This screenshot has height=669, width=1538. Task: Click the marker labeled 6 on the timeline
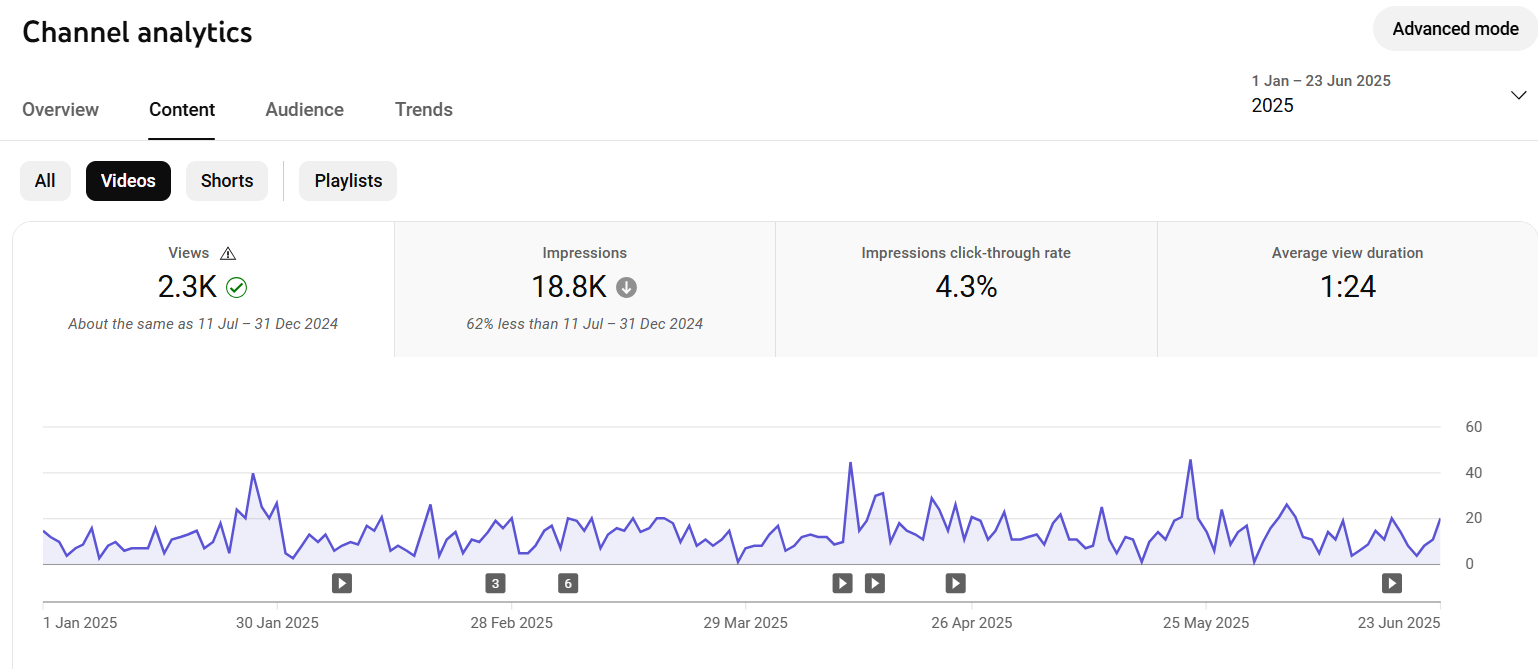(x=568, y=583)
